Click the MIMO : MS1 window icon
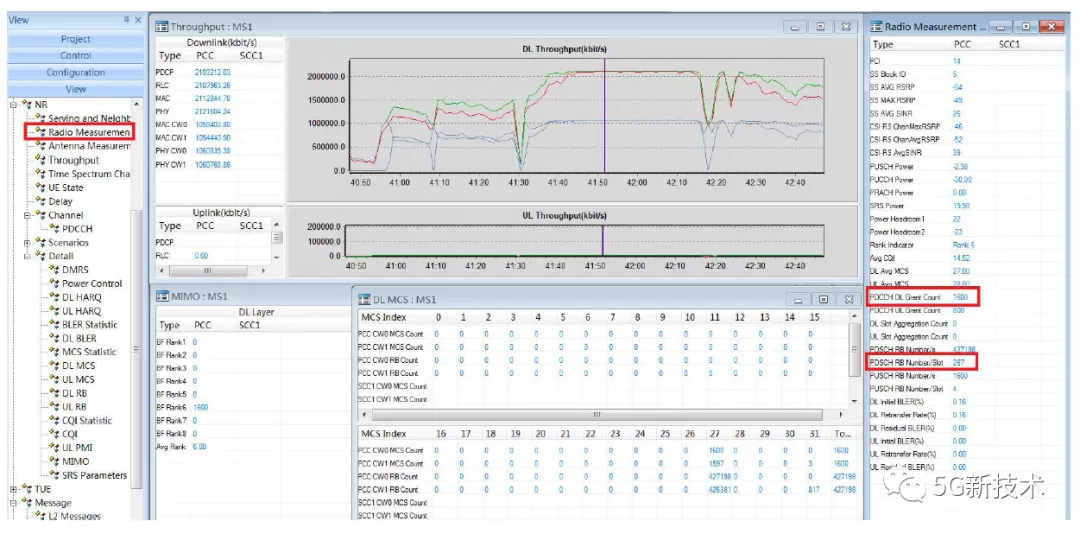Screen dimensions: 1080x534 tap(161, 296)
